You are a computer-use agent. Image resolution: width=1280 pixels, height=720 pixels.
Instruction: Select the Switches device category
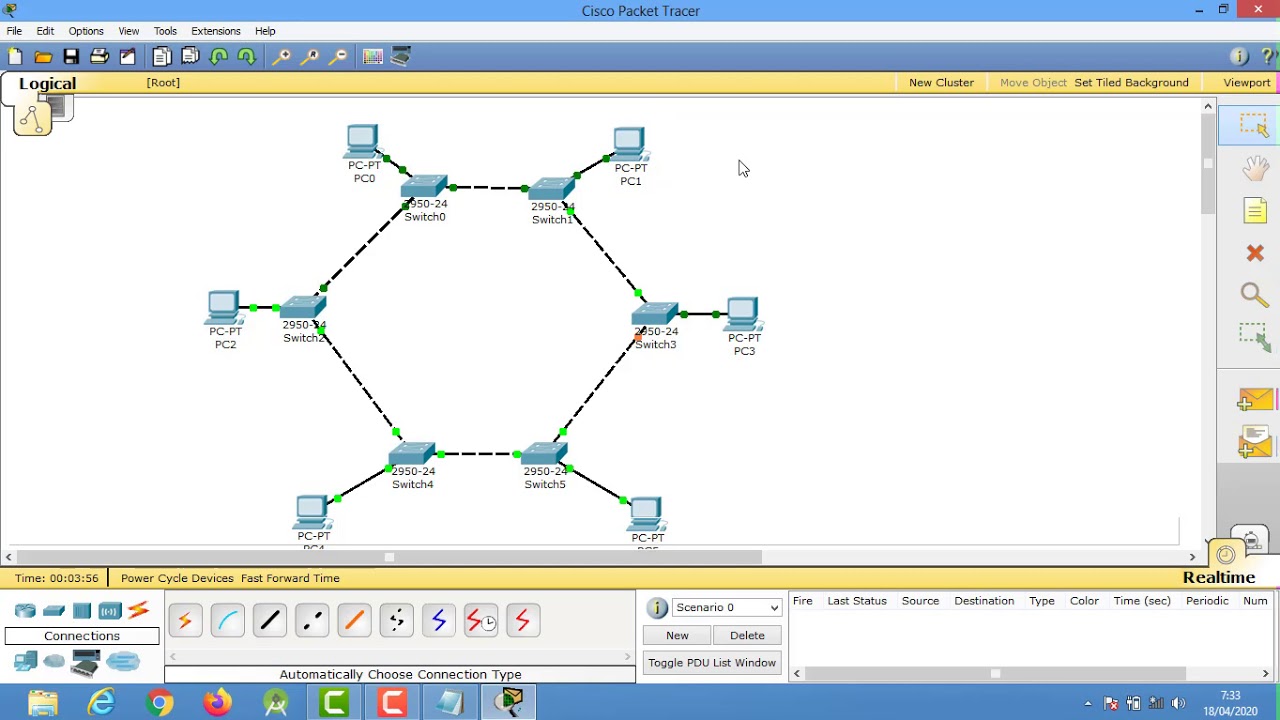click(x=54, y=611)
